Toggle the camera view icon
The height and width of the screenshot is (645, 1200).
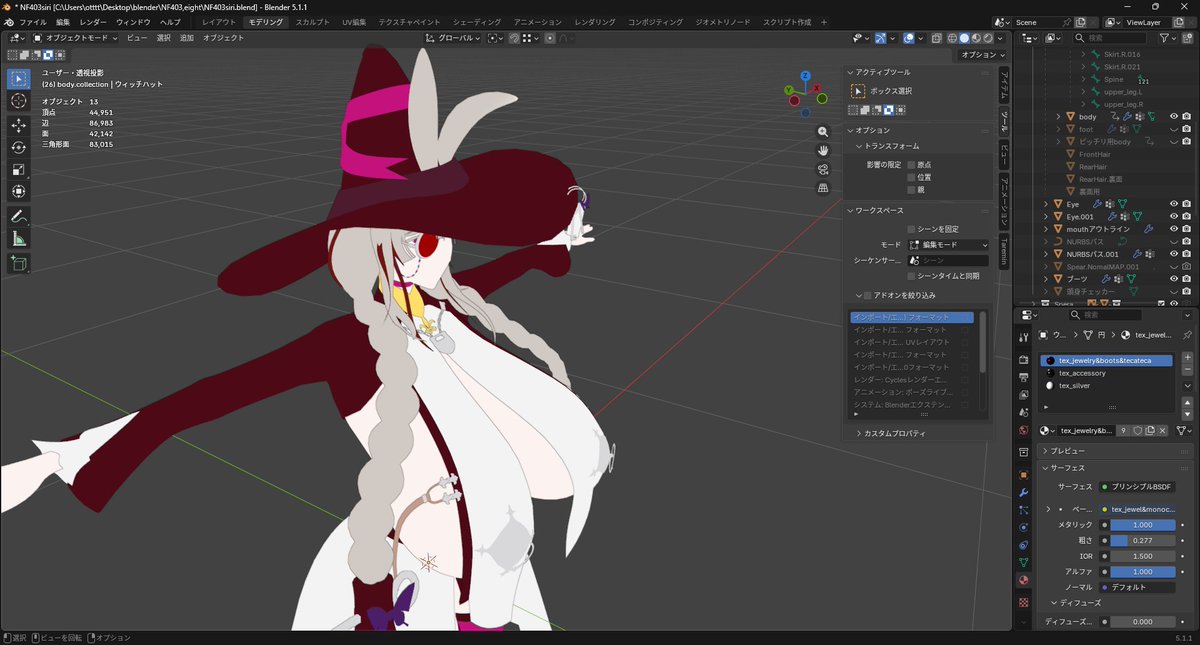pyautogui.click(x=823, y=169)
